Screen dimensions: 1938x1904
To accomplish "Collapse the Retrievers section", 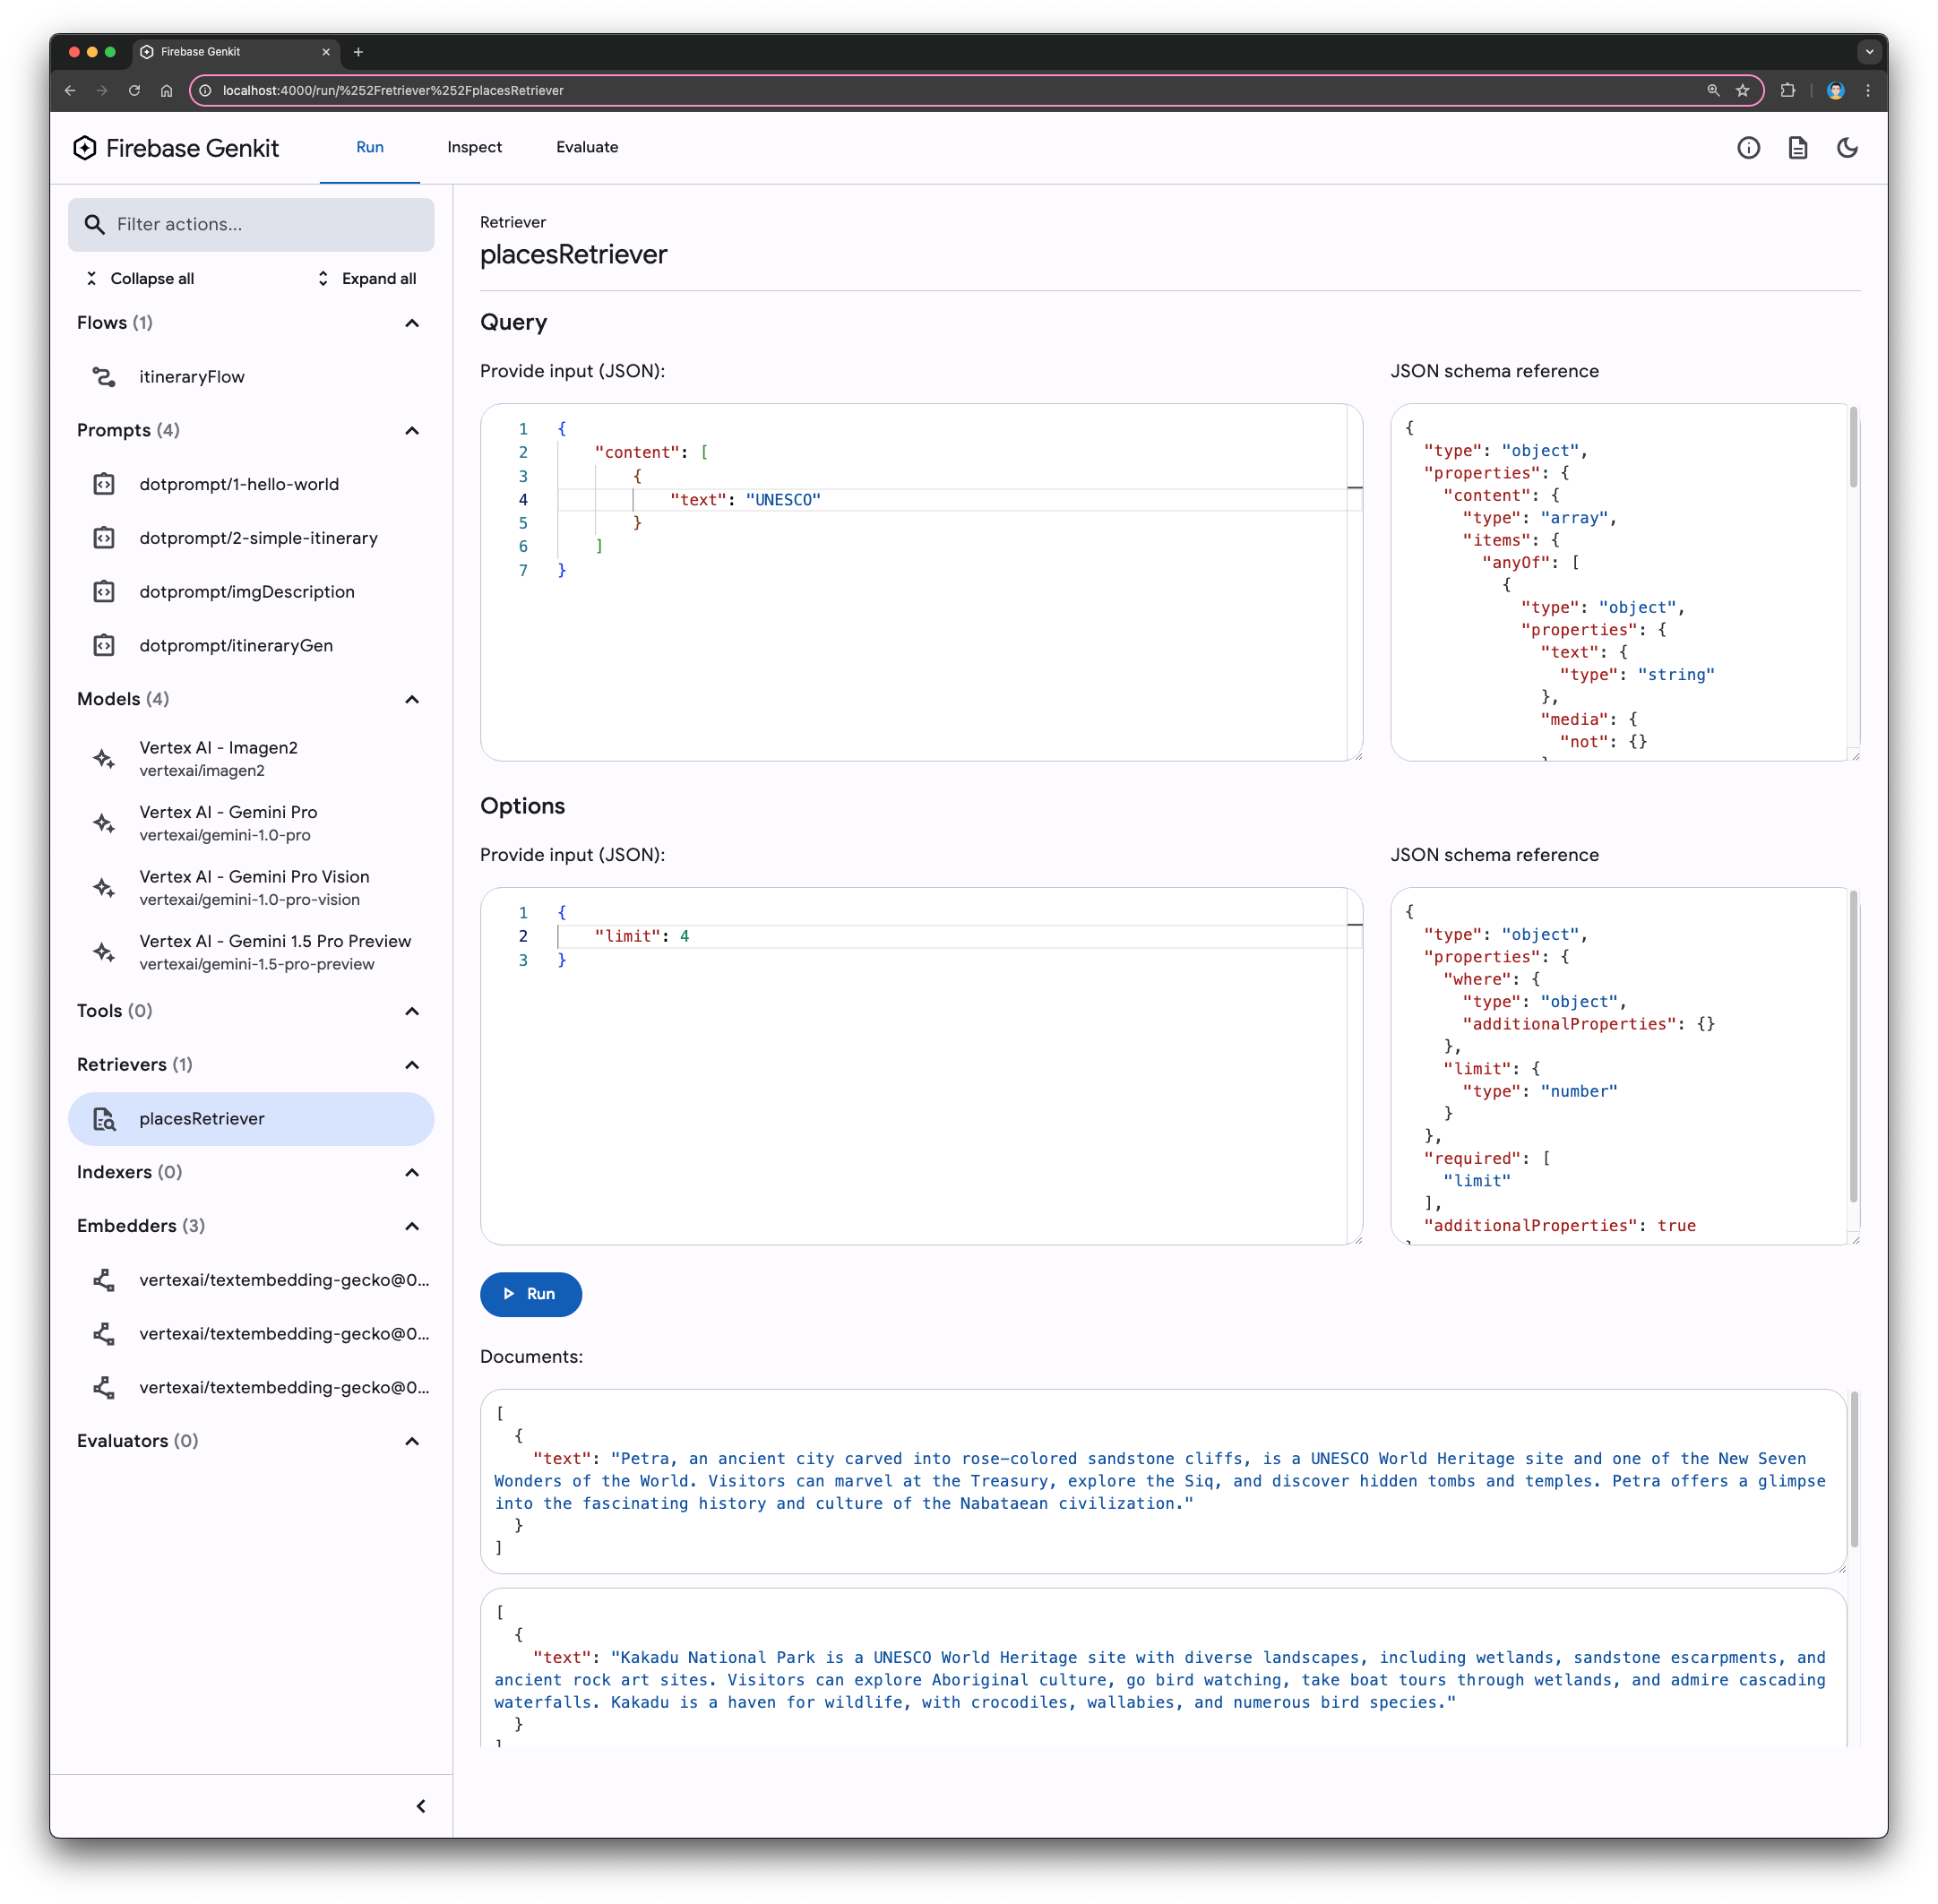I will 412,1065.
